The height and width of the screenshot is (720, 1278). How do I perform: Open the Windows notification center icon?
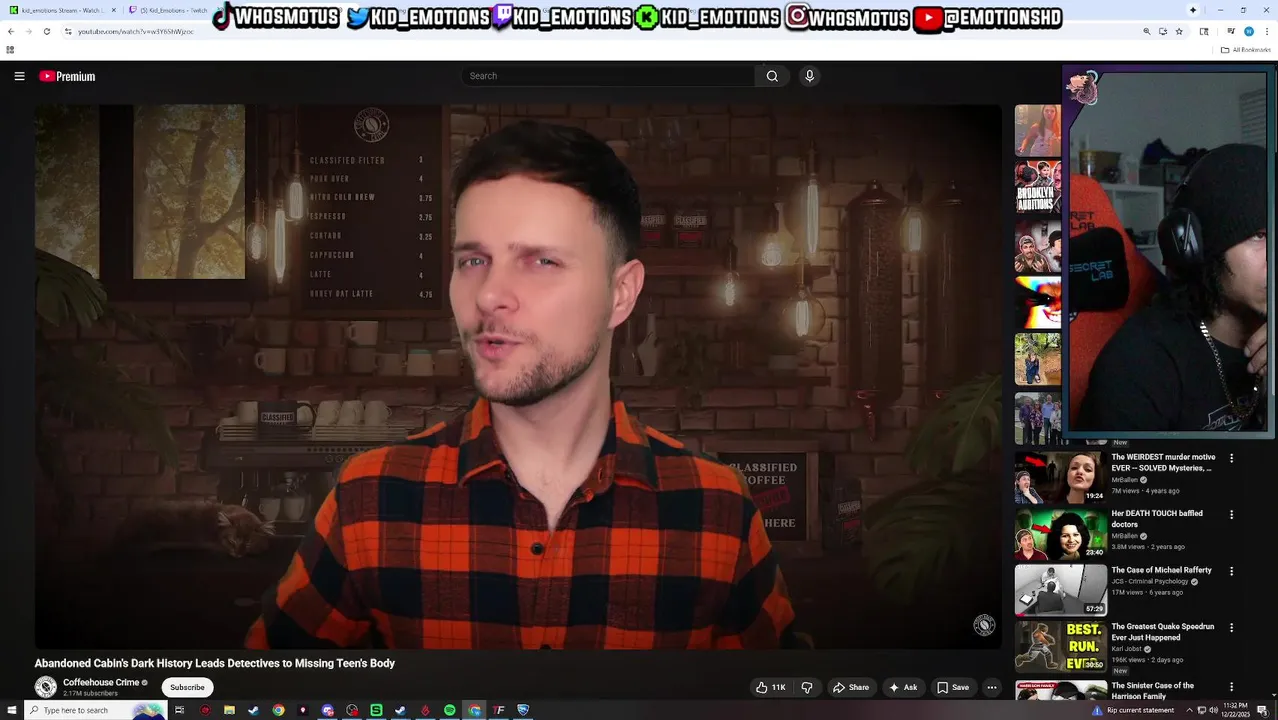click(1264, 710)
